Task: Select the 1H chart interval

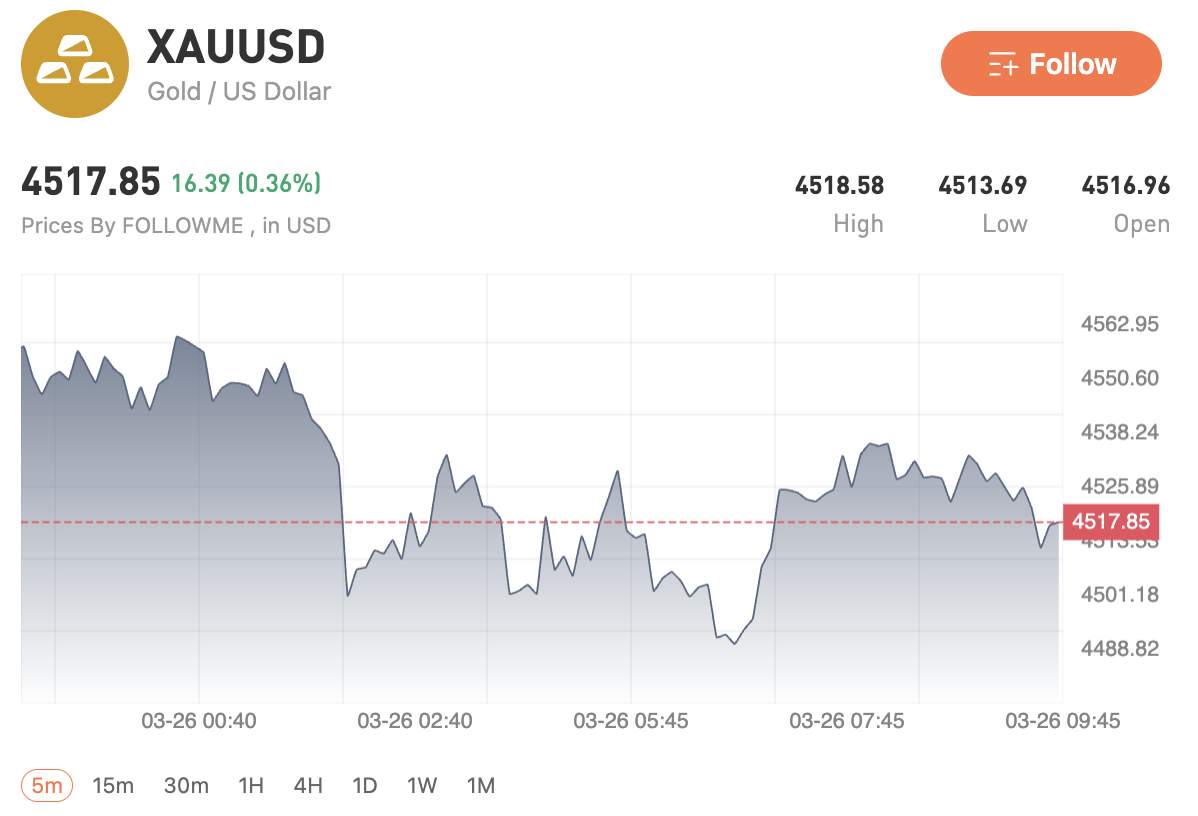Action: point(251,785)
